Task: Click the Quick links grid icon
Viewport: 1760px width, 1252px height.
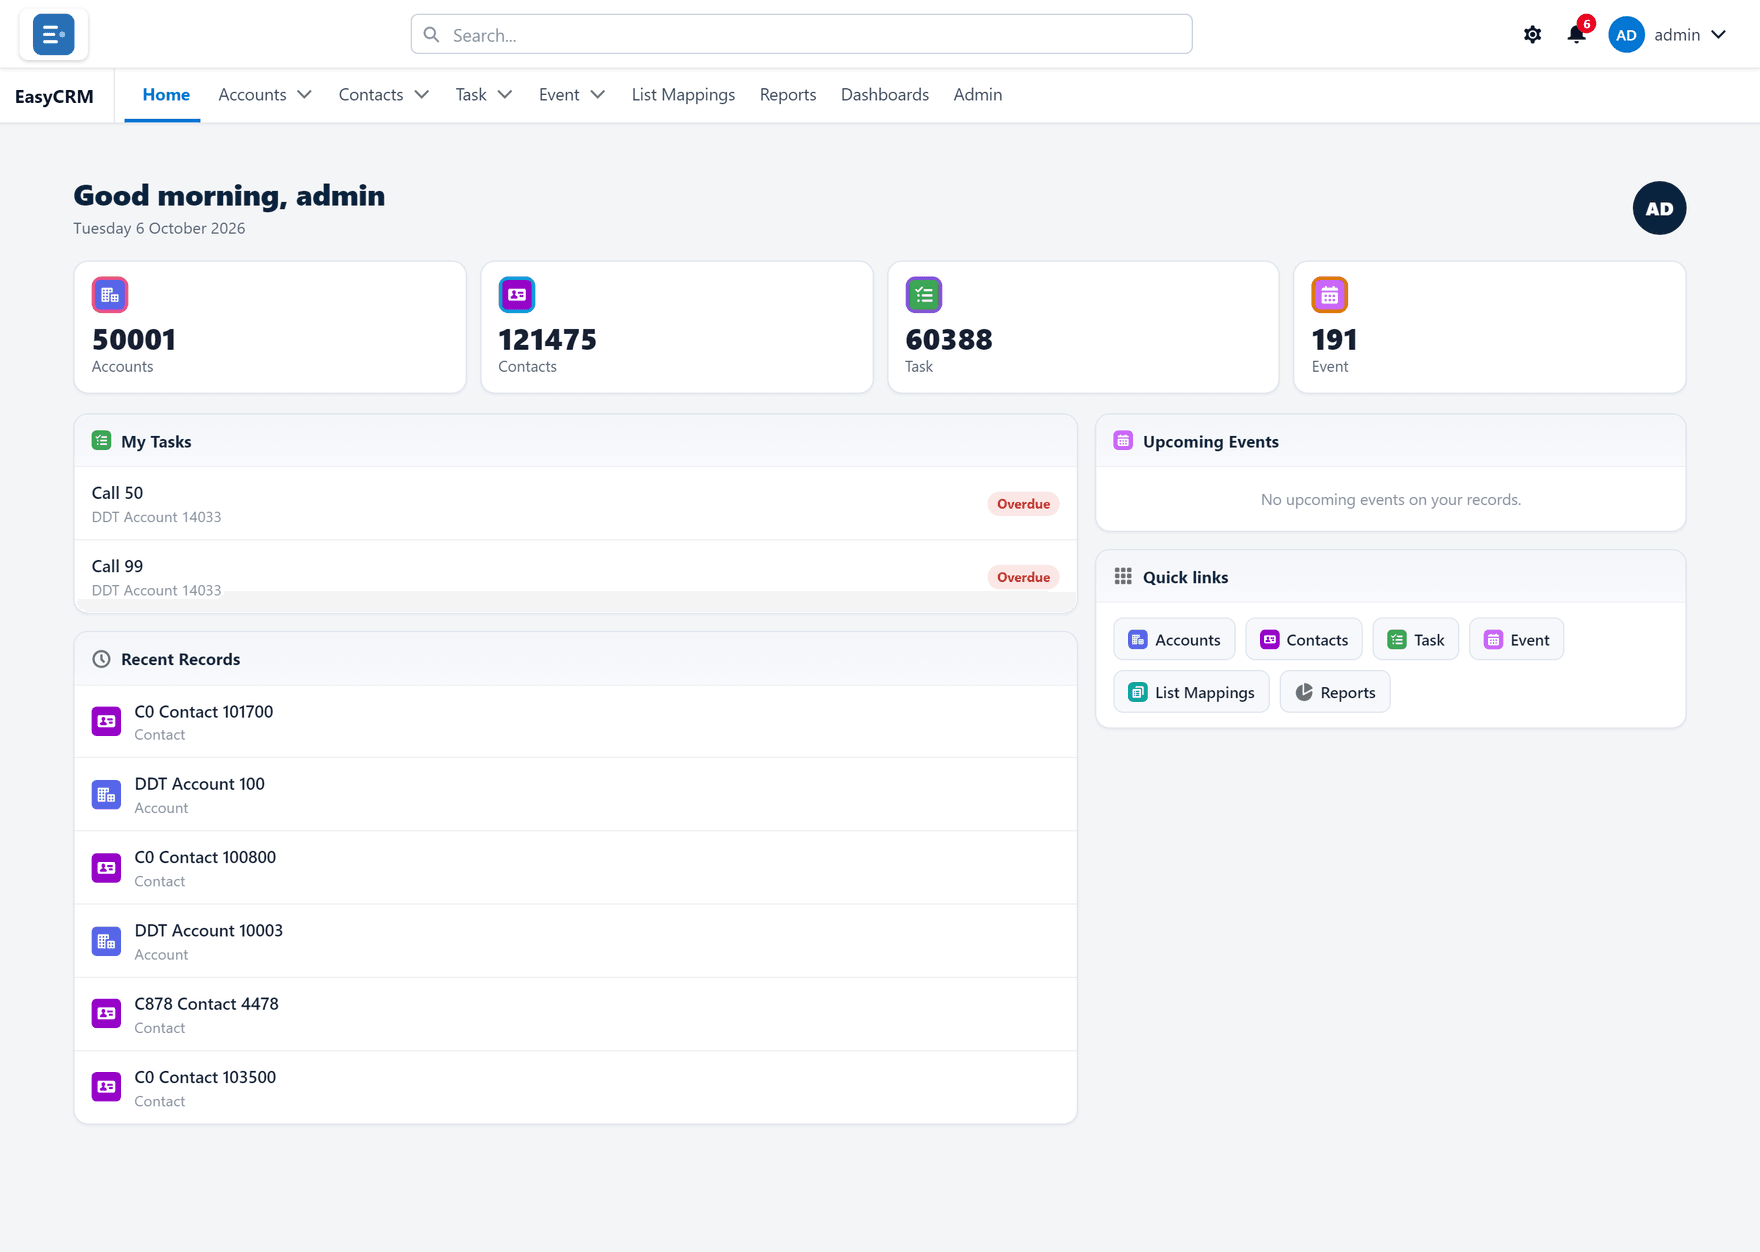Action: point(1123,577)
